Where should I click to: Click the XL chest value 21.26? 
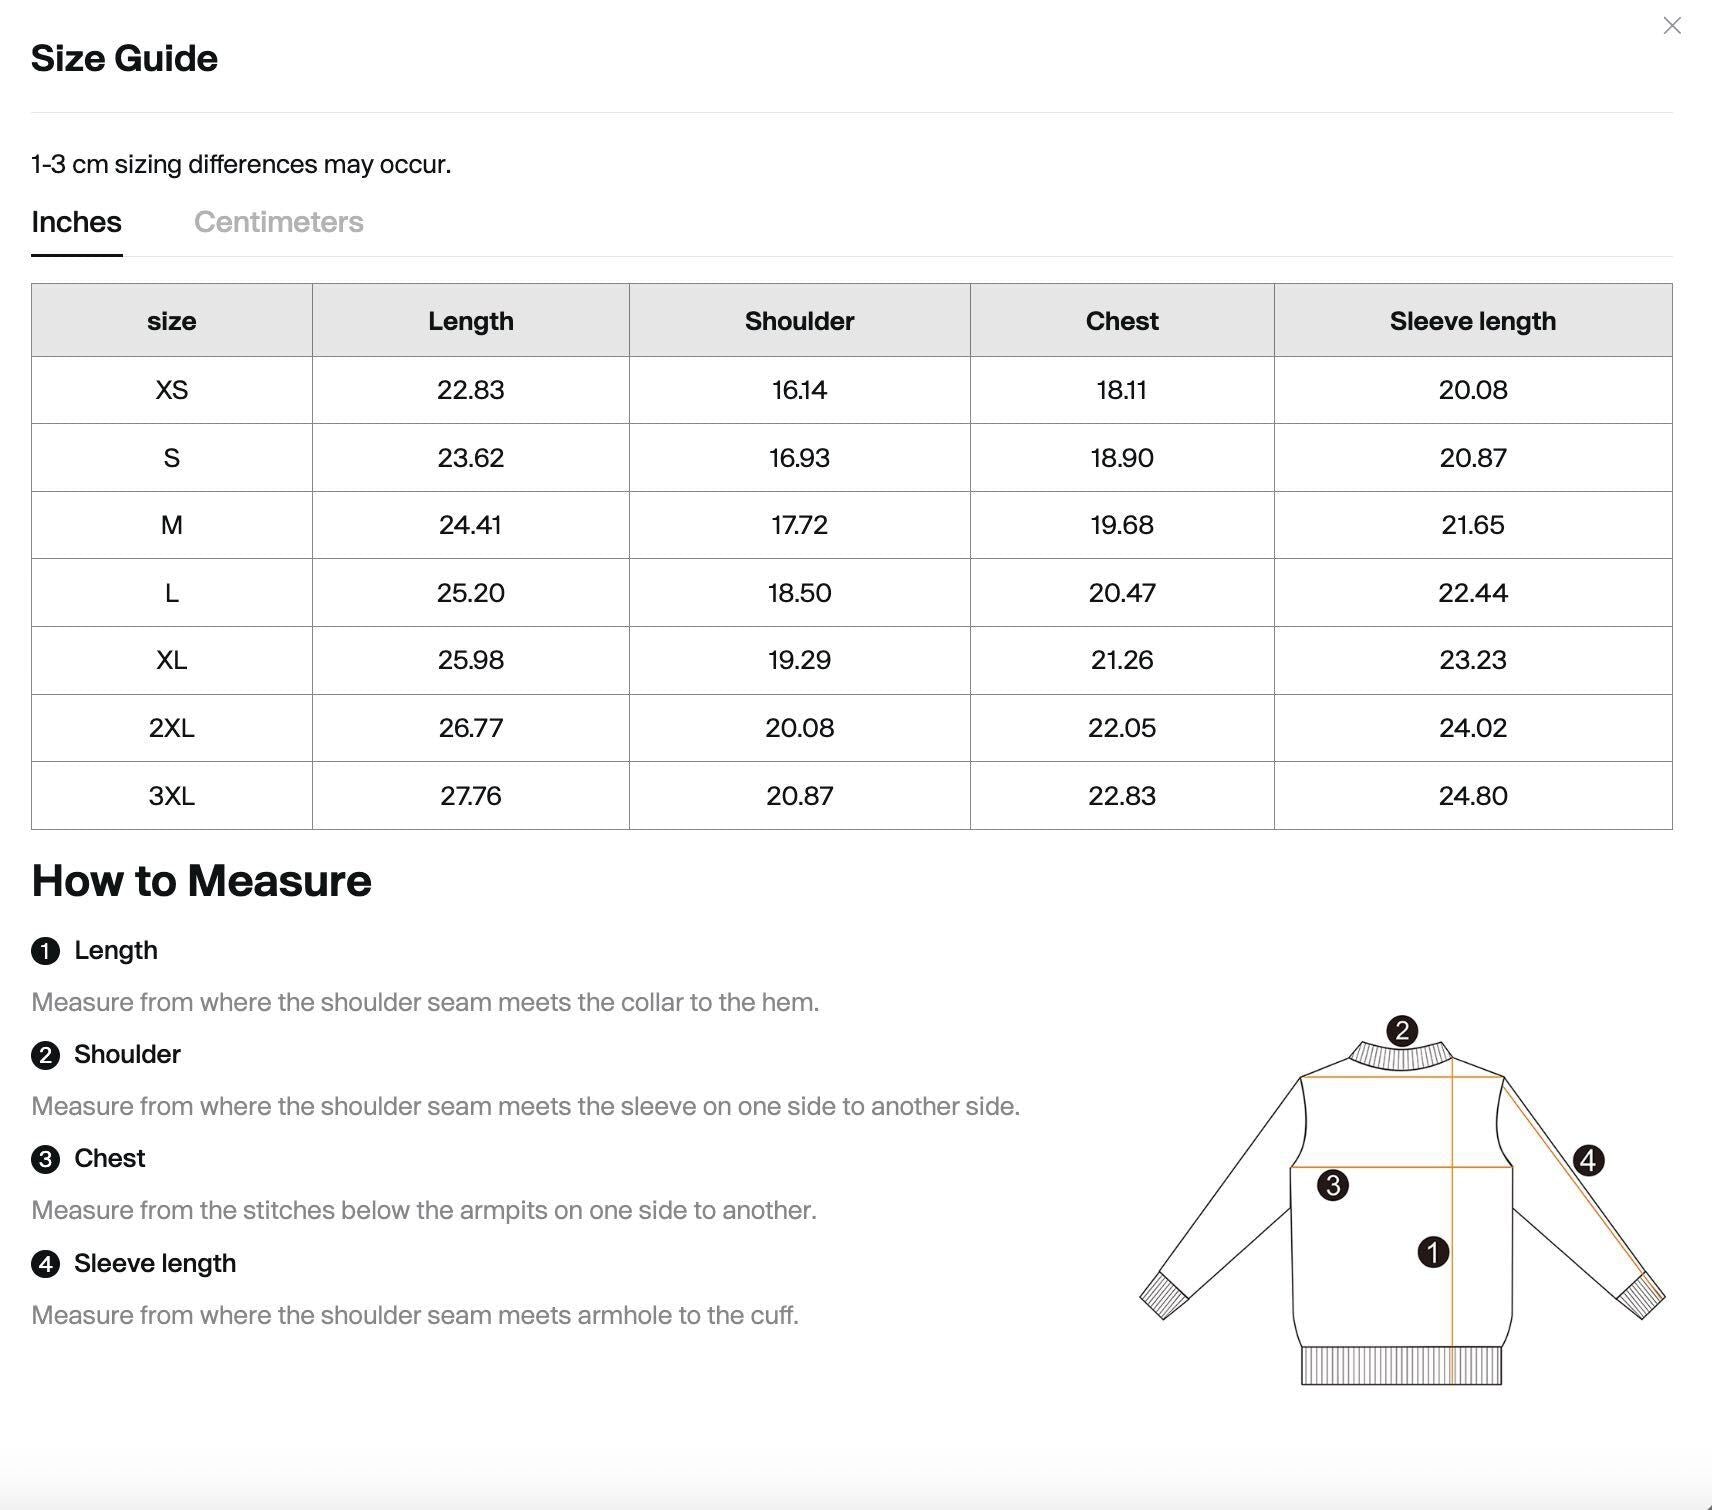(x=1121, y=660)
